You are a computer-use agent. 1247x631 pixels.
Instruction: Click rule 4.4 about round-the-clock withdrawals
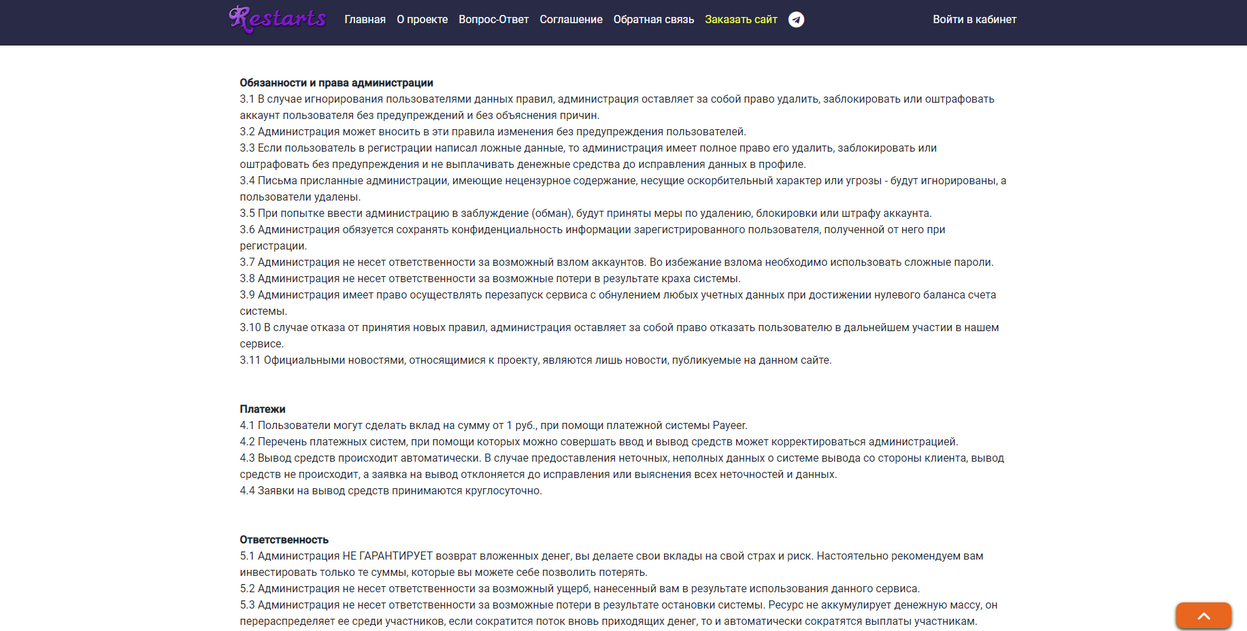[x=391, y=490]
